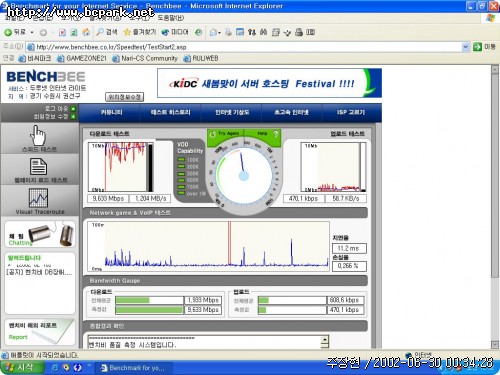The height and width of the screenshot is (375, 500).
Task: Click the address bar URL field
Action: click(248, 47)
